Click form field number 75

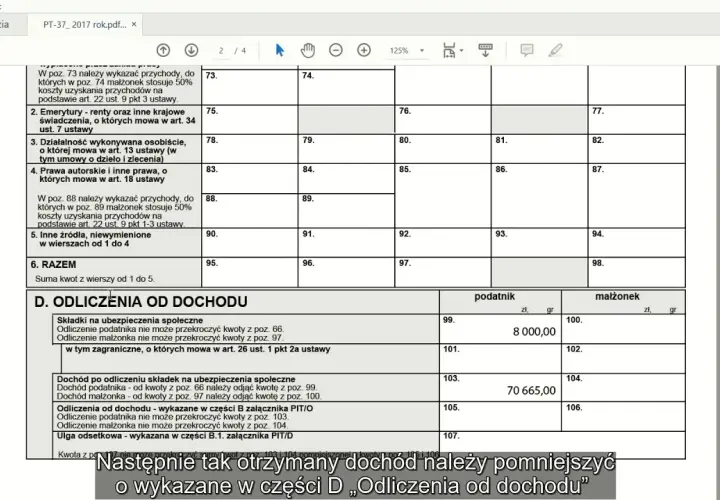coord(249,120)
